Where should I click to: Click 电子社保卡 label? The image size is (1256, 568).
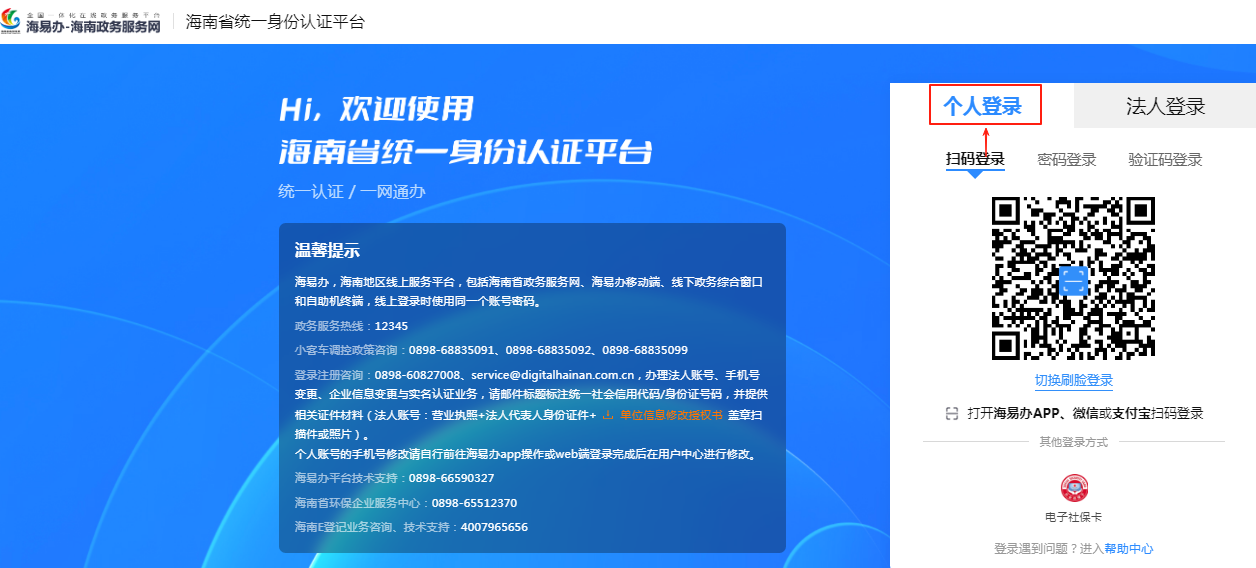[x=1074, y=517]
